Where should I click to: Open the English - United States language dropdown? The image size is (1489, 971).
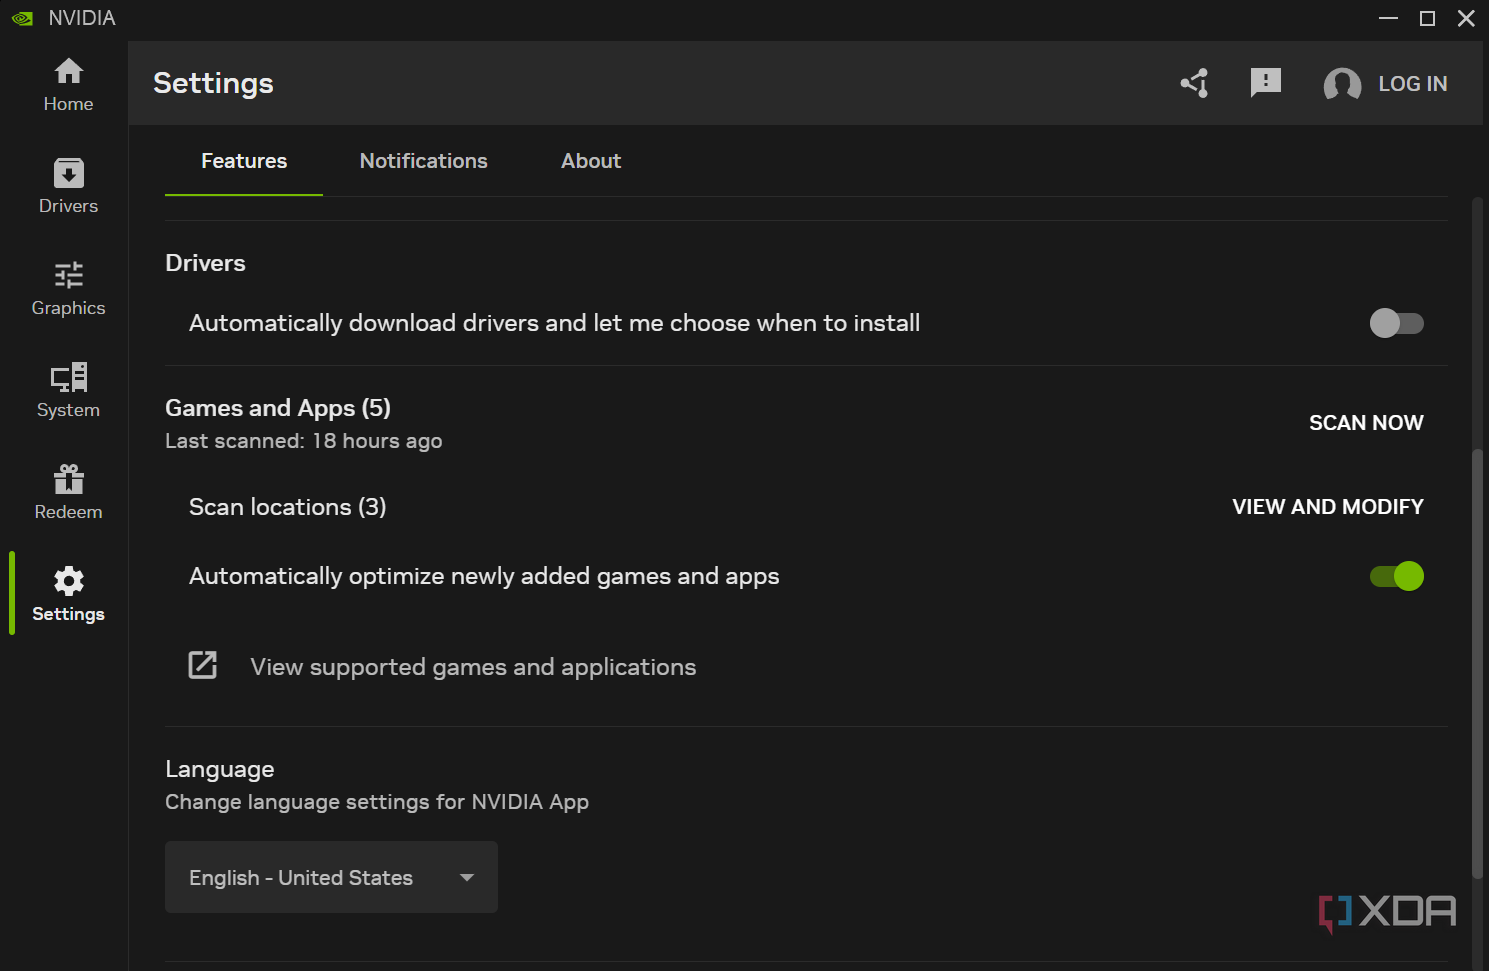pos(331,877)
